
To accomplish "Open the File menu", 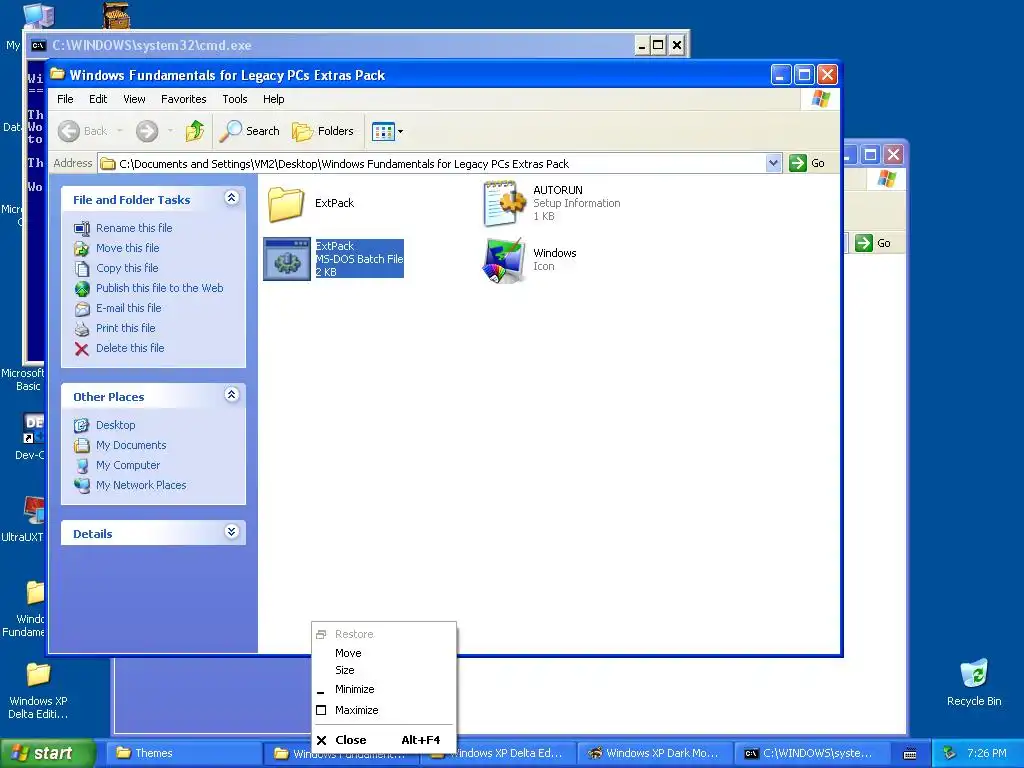I will [65, 99].
